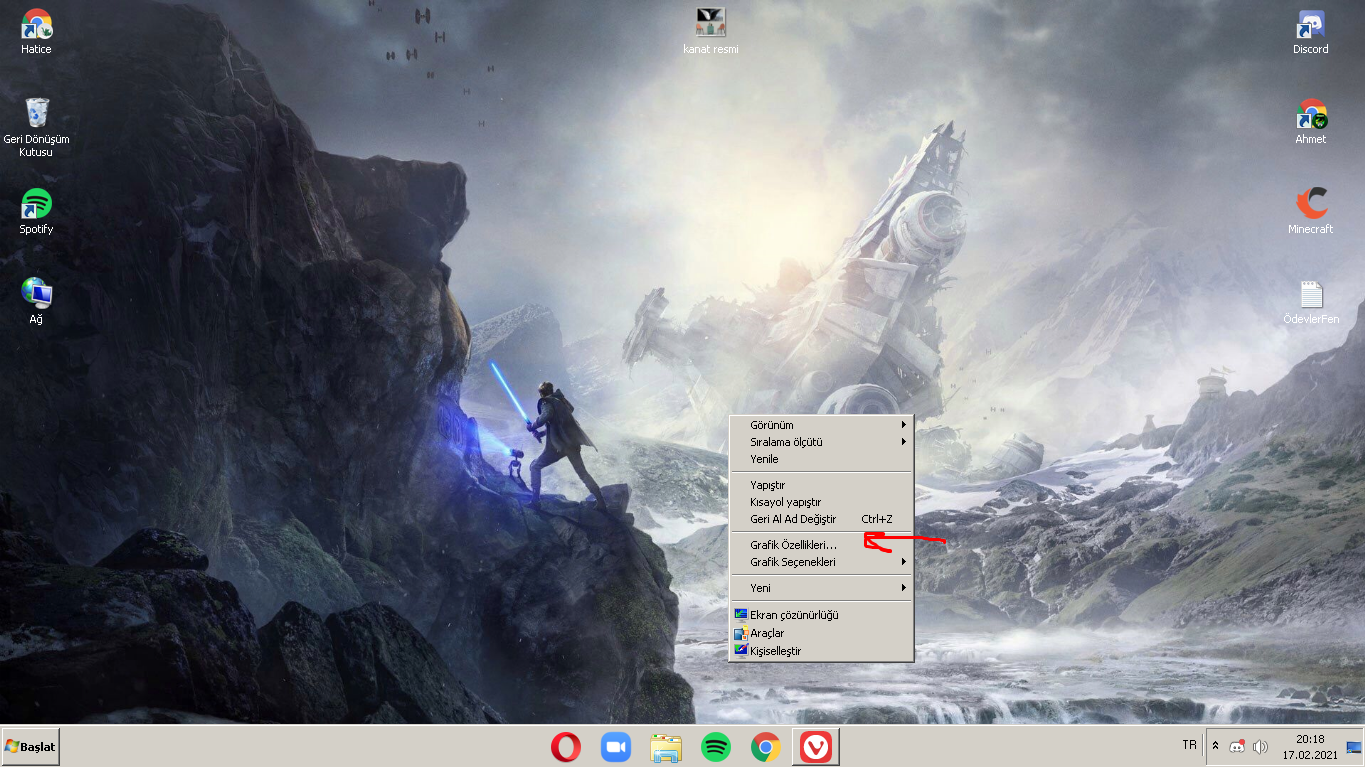Image resolution: width=1365 pixels, height=767 pixels.
Task: Open Ekran çözünürlüğü from the context menu
Action: (x=822, y=615)
